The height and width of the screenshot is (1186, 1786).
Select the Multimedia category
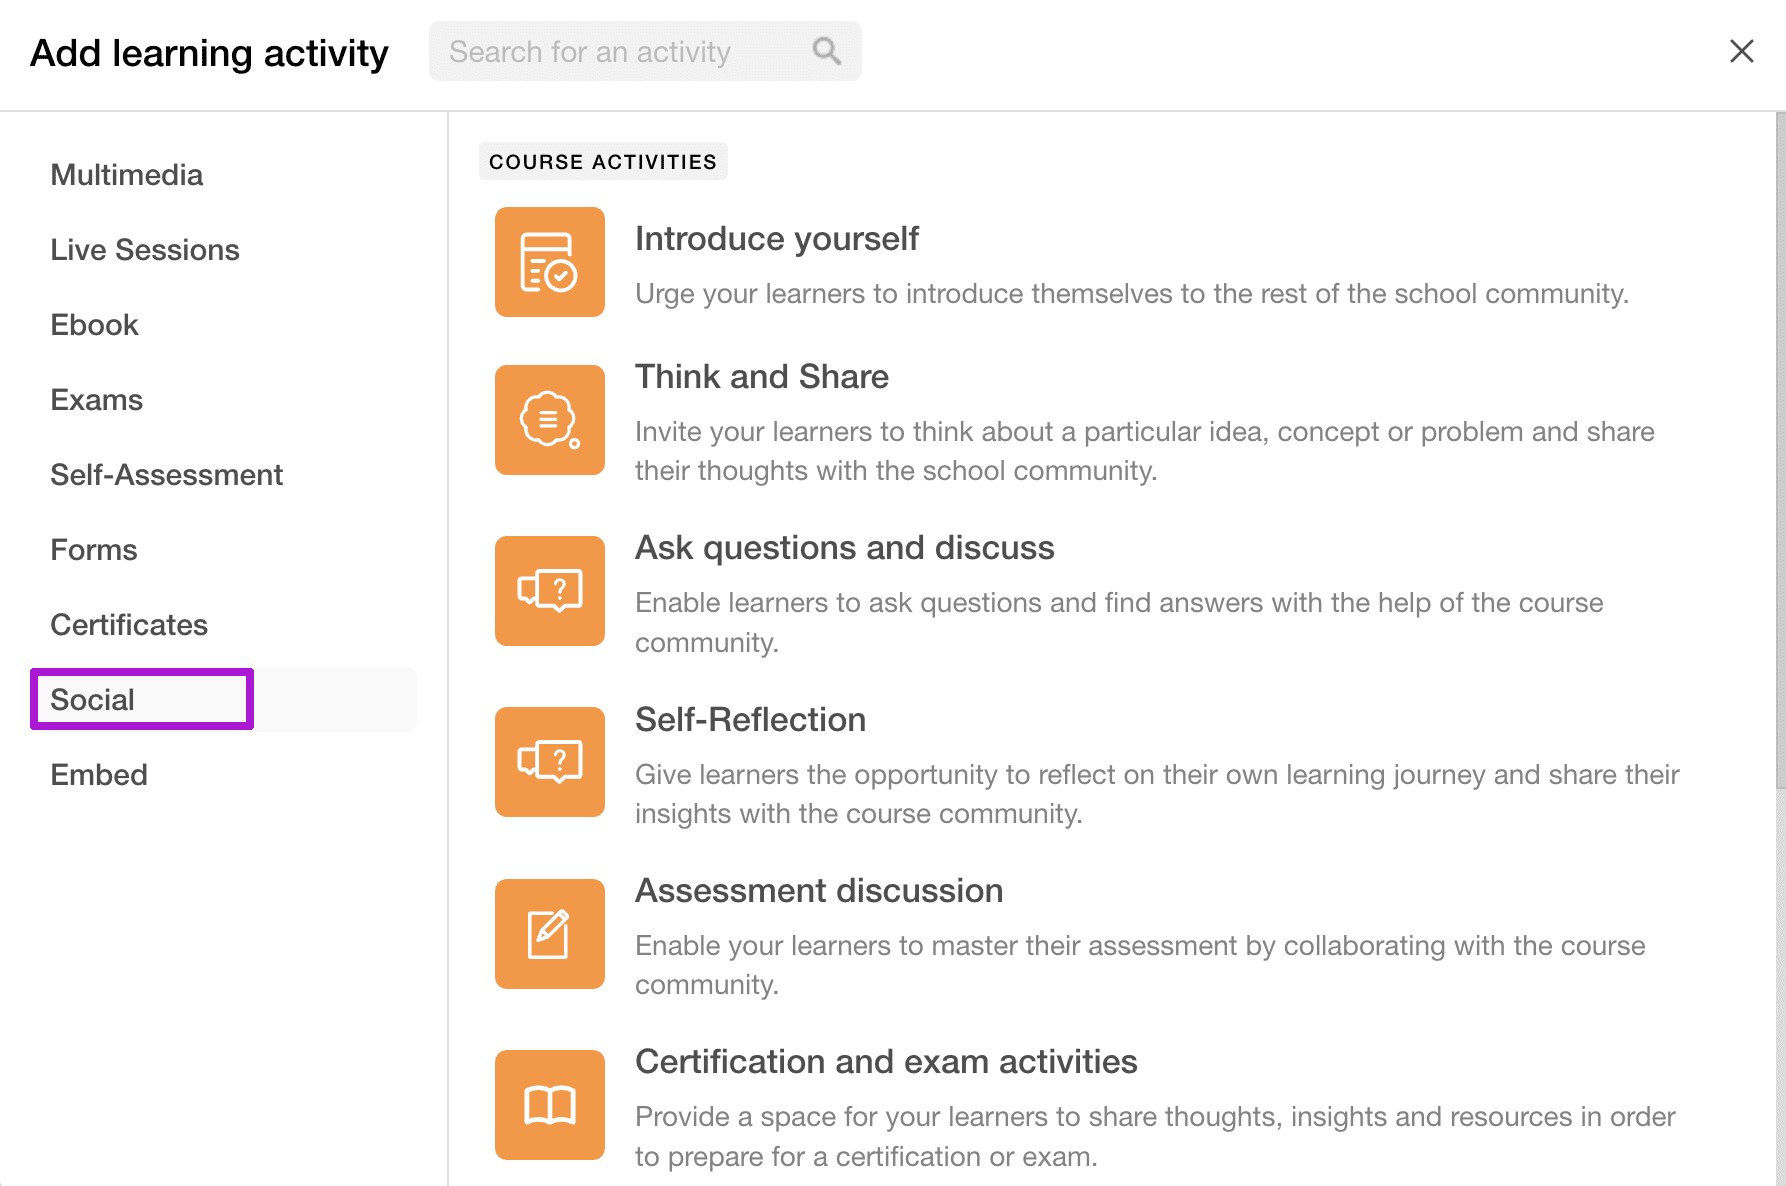(126, 174)
